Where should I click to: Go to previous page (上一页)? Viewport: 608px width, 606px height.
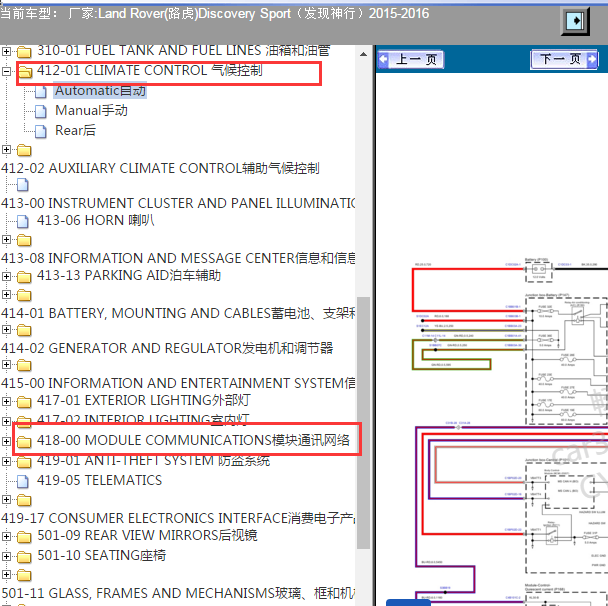[411, 60]
